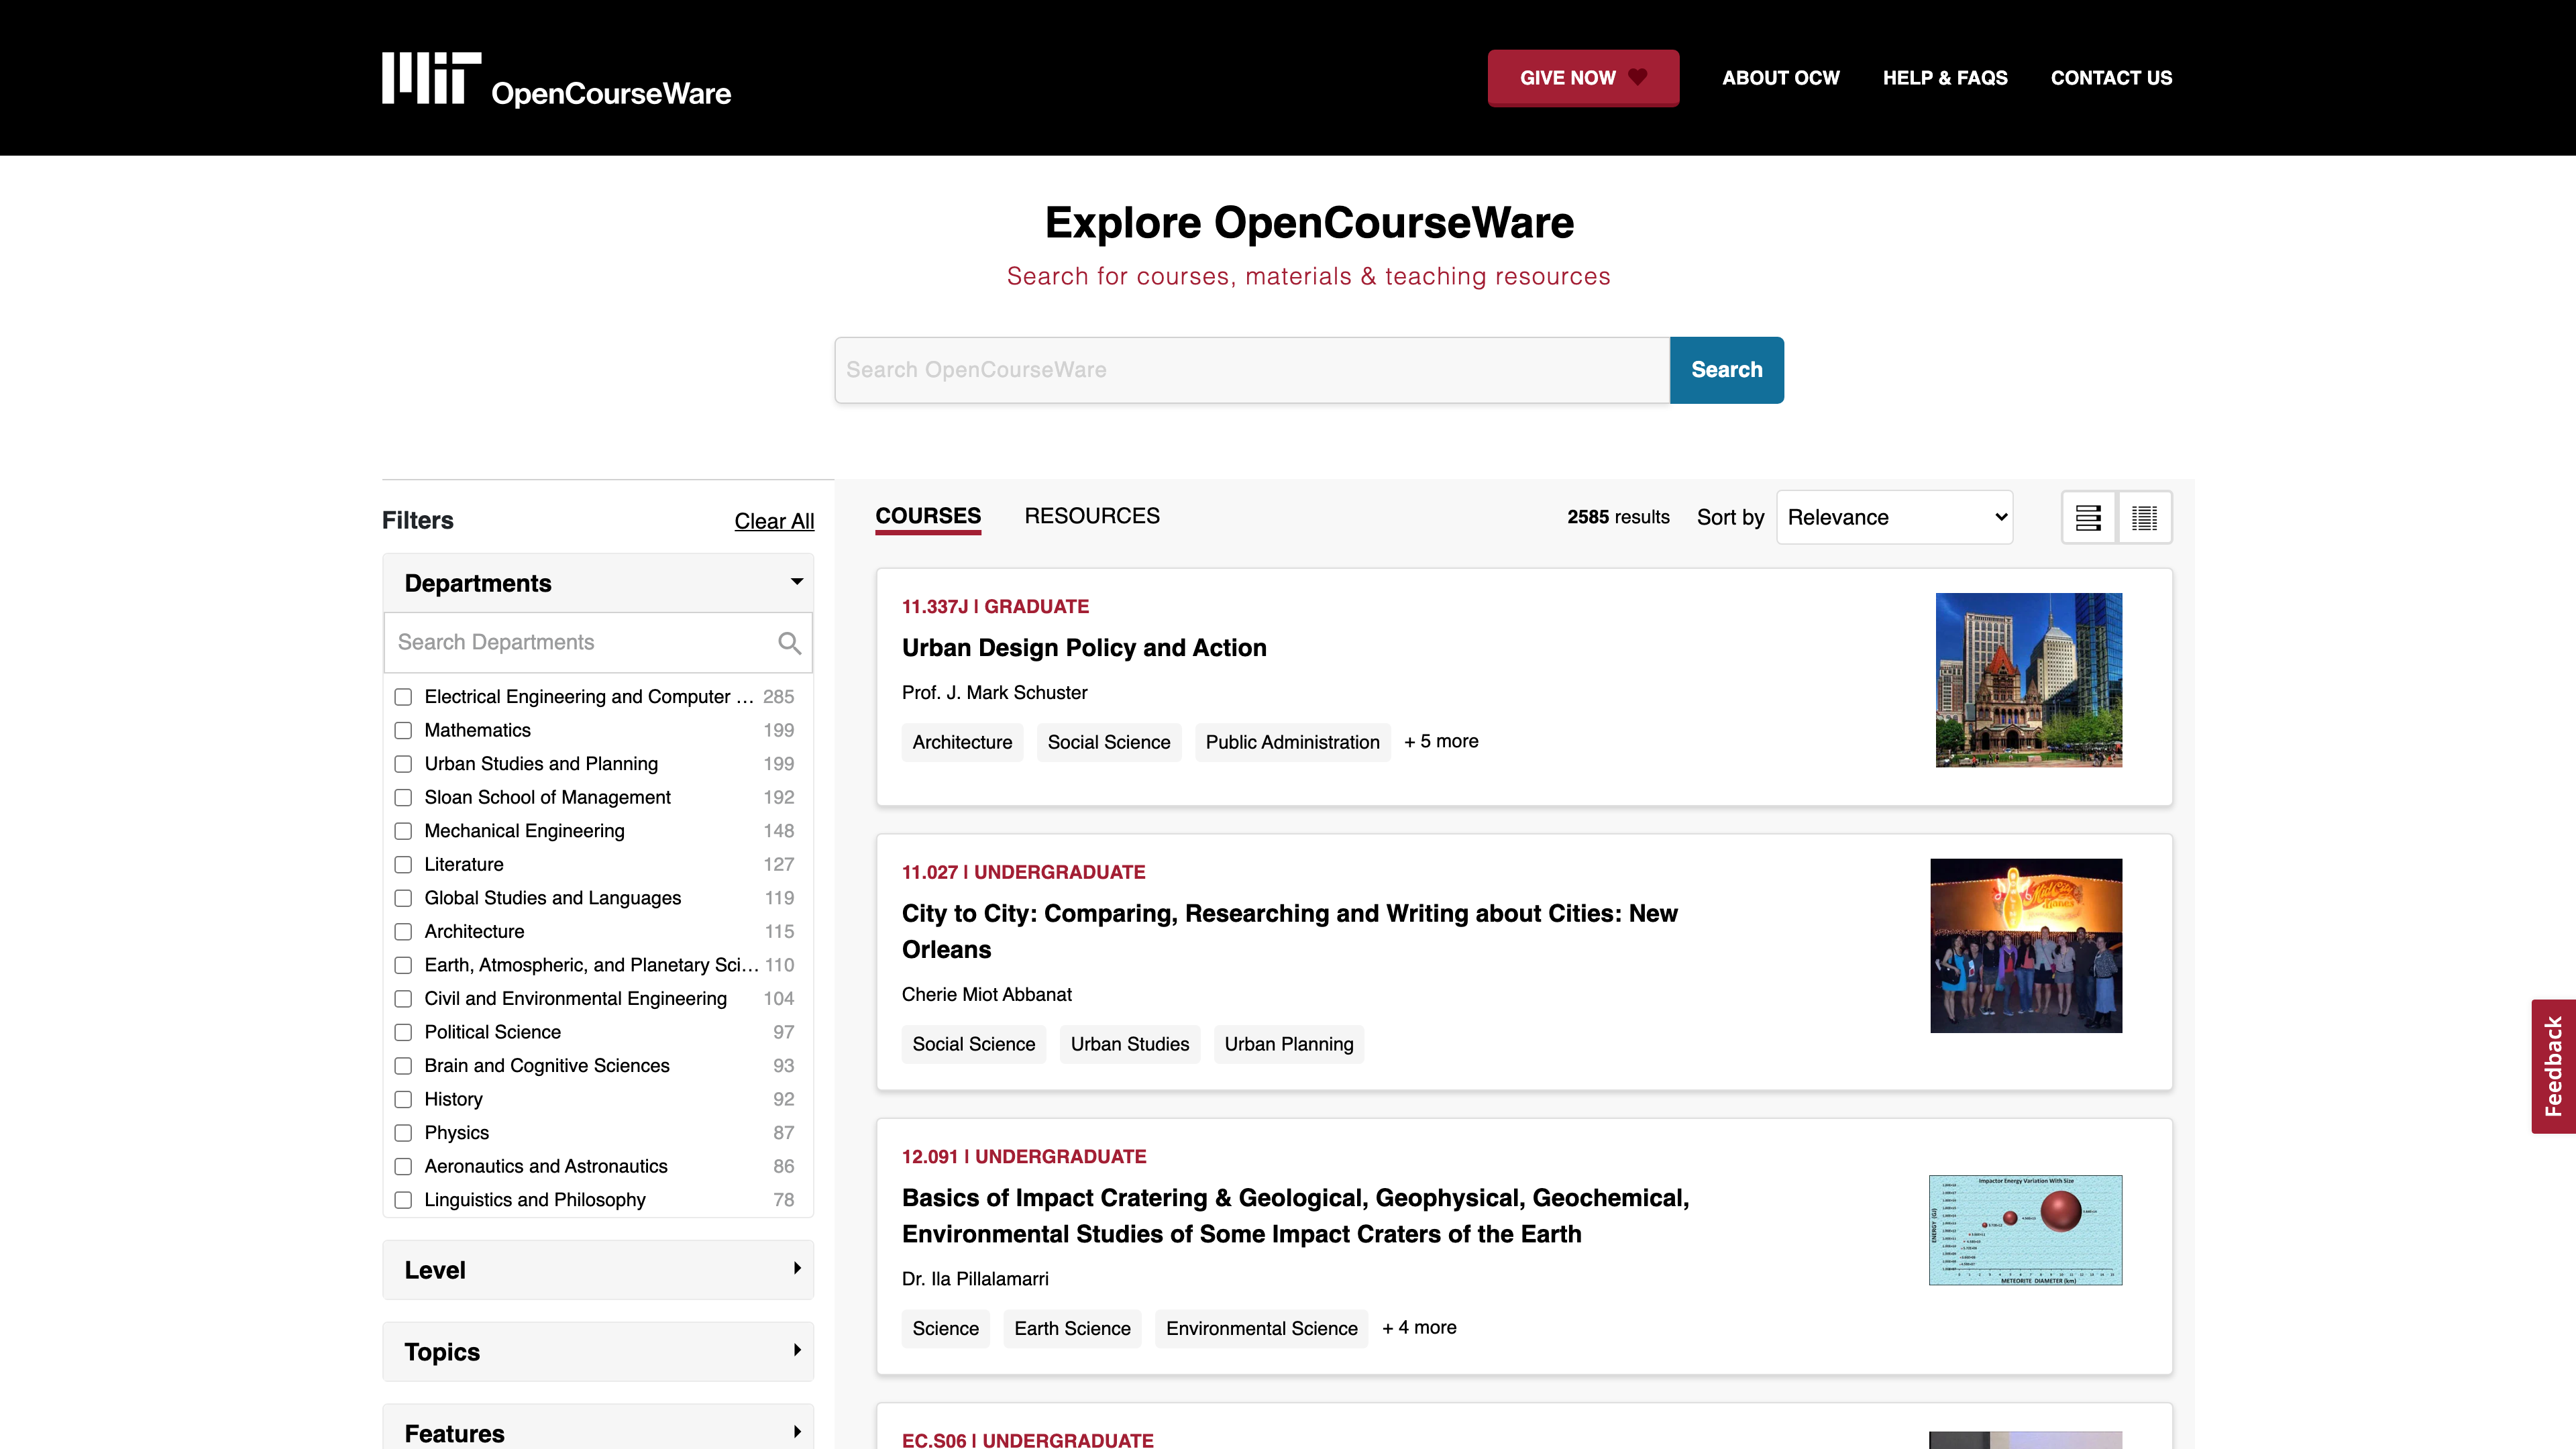Click the Earth Science topic tag
Screen dimensions: 2576x1449
pos(1072,1328)
